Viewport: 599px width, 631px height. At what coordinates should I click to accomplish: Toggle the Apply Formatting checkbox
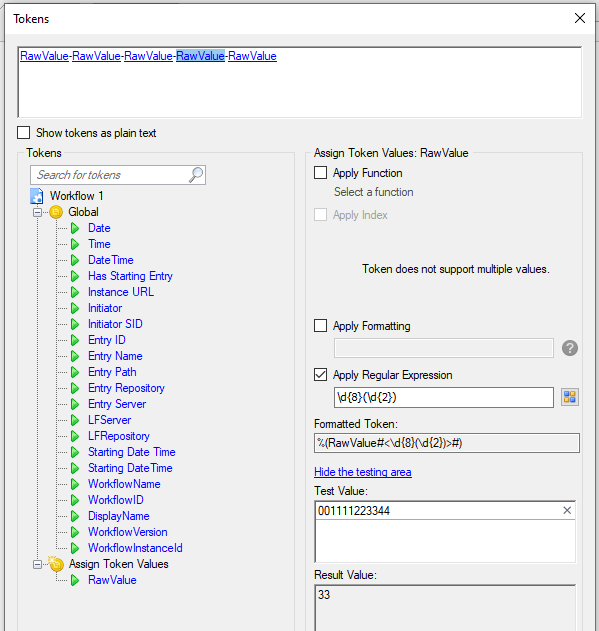click(x=320, y=326)
